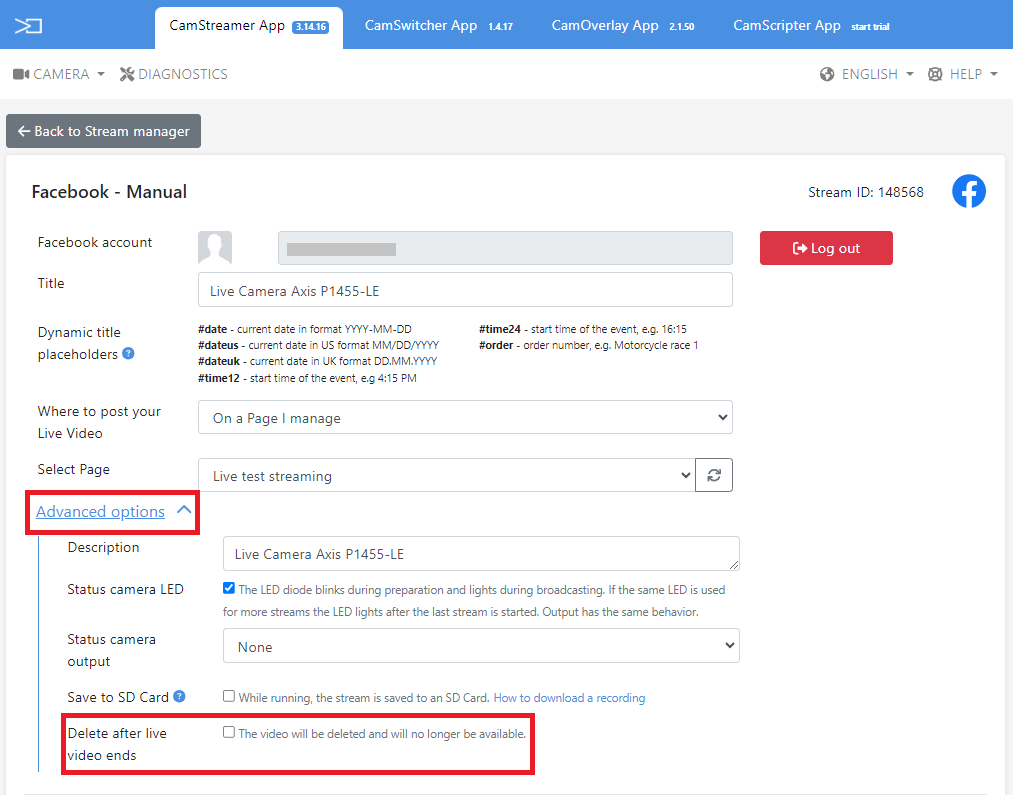Switch to CamStreamer App tab

(249, 28)
